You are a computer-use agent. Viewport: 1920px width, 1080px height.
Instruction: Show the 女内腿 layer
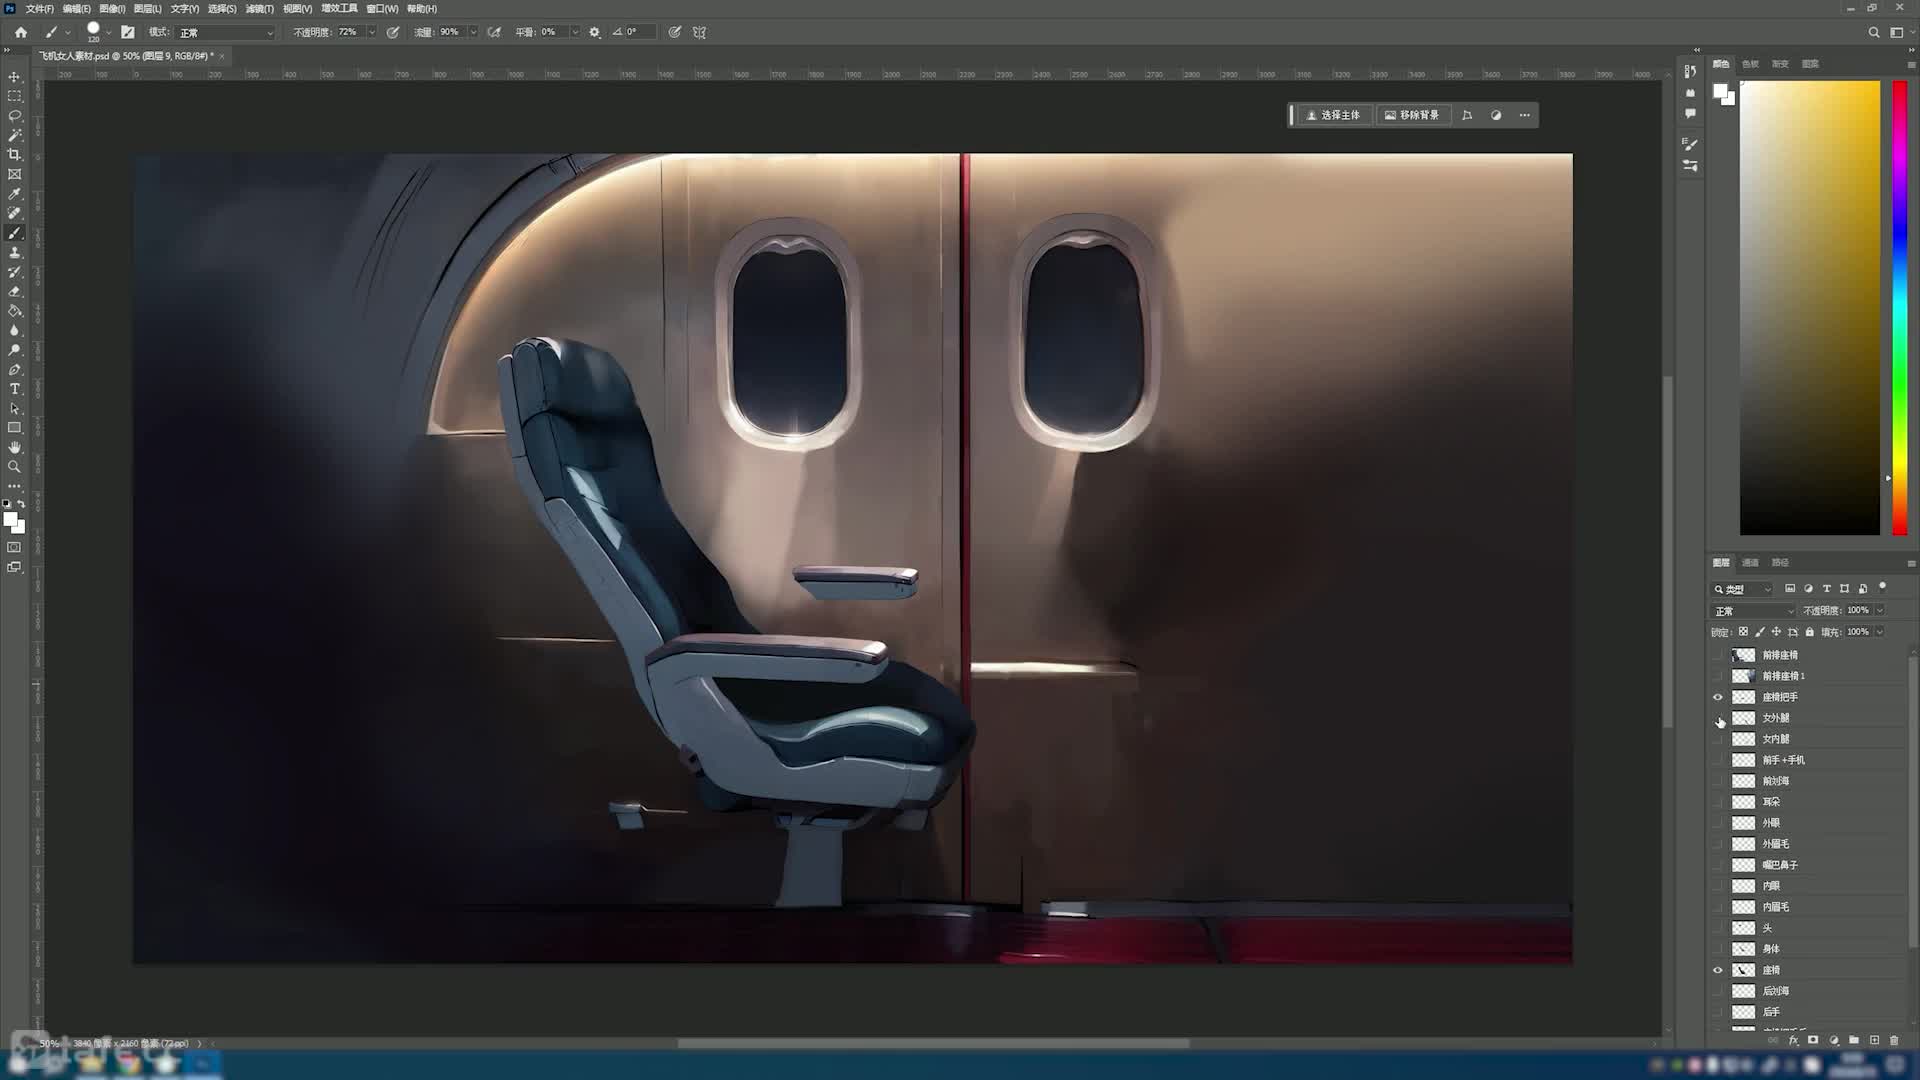(1718, 739)
